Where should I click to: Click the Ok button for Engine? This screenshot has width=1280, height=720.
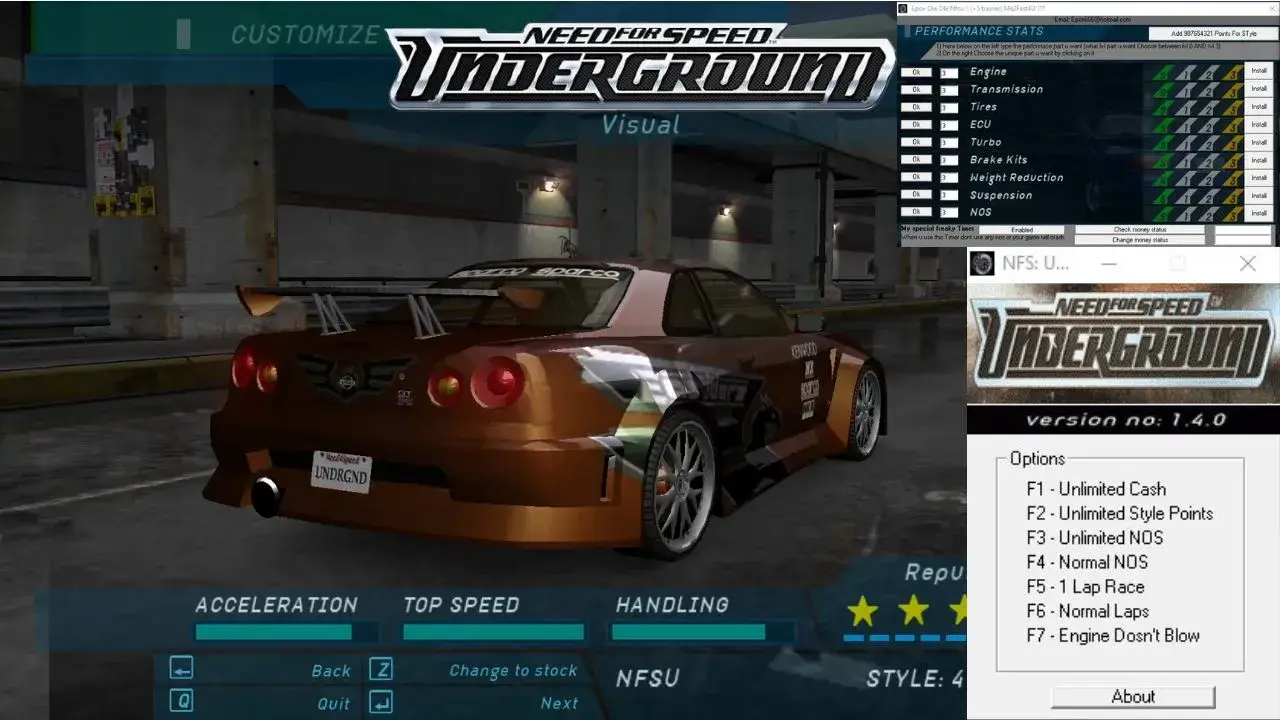click(916, 72)
